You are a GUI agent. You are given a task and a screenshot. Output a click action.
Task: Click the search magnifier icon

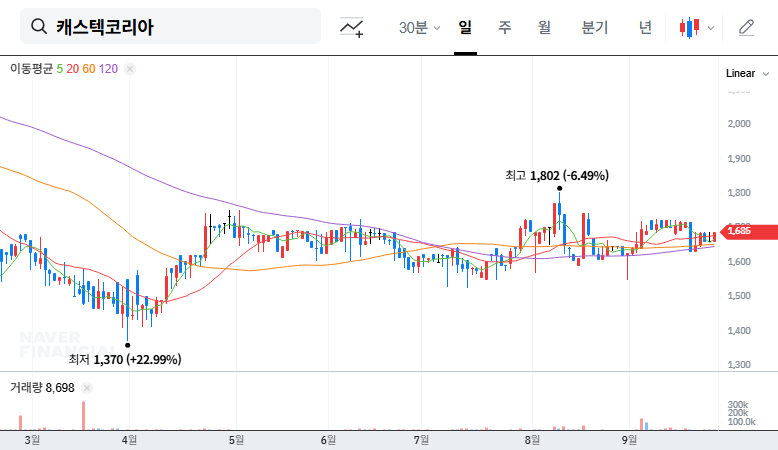click(39, 26)
